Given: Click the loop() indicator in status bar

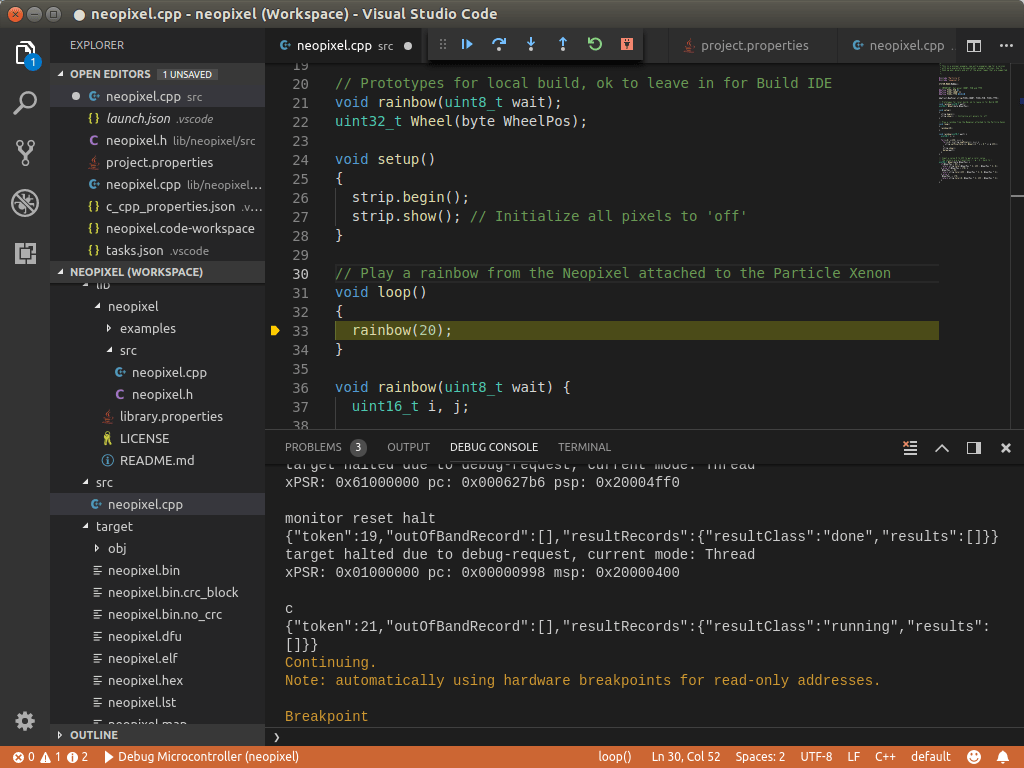Looking at the screenshot, I should click(x=615, y=757).
